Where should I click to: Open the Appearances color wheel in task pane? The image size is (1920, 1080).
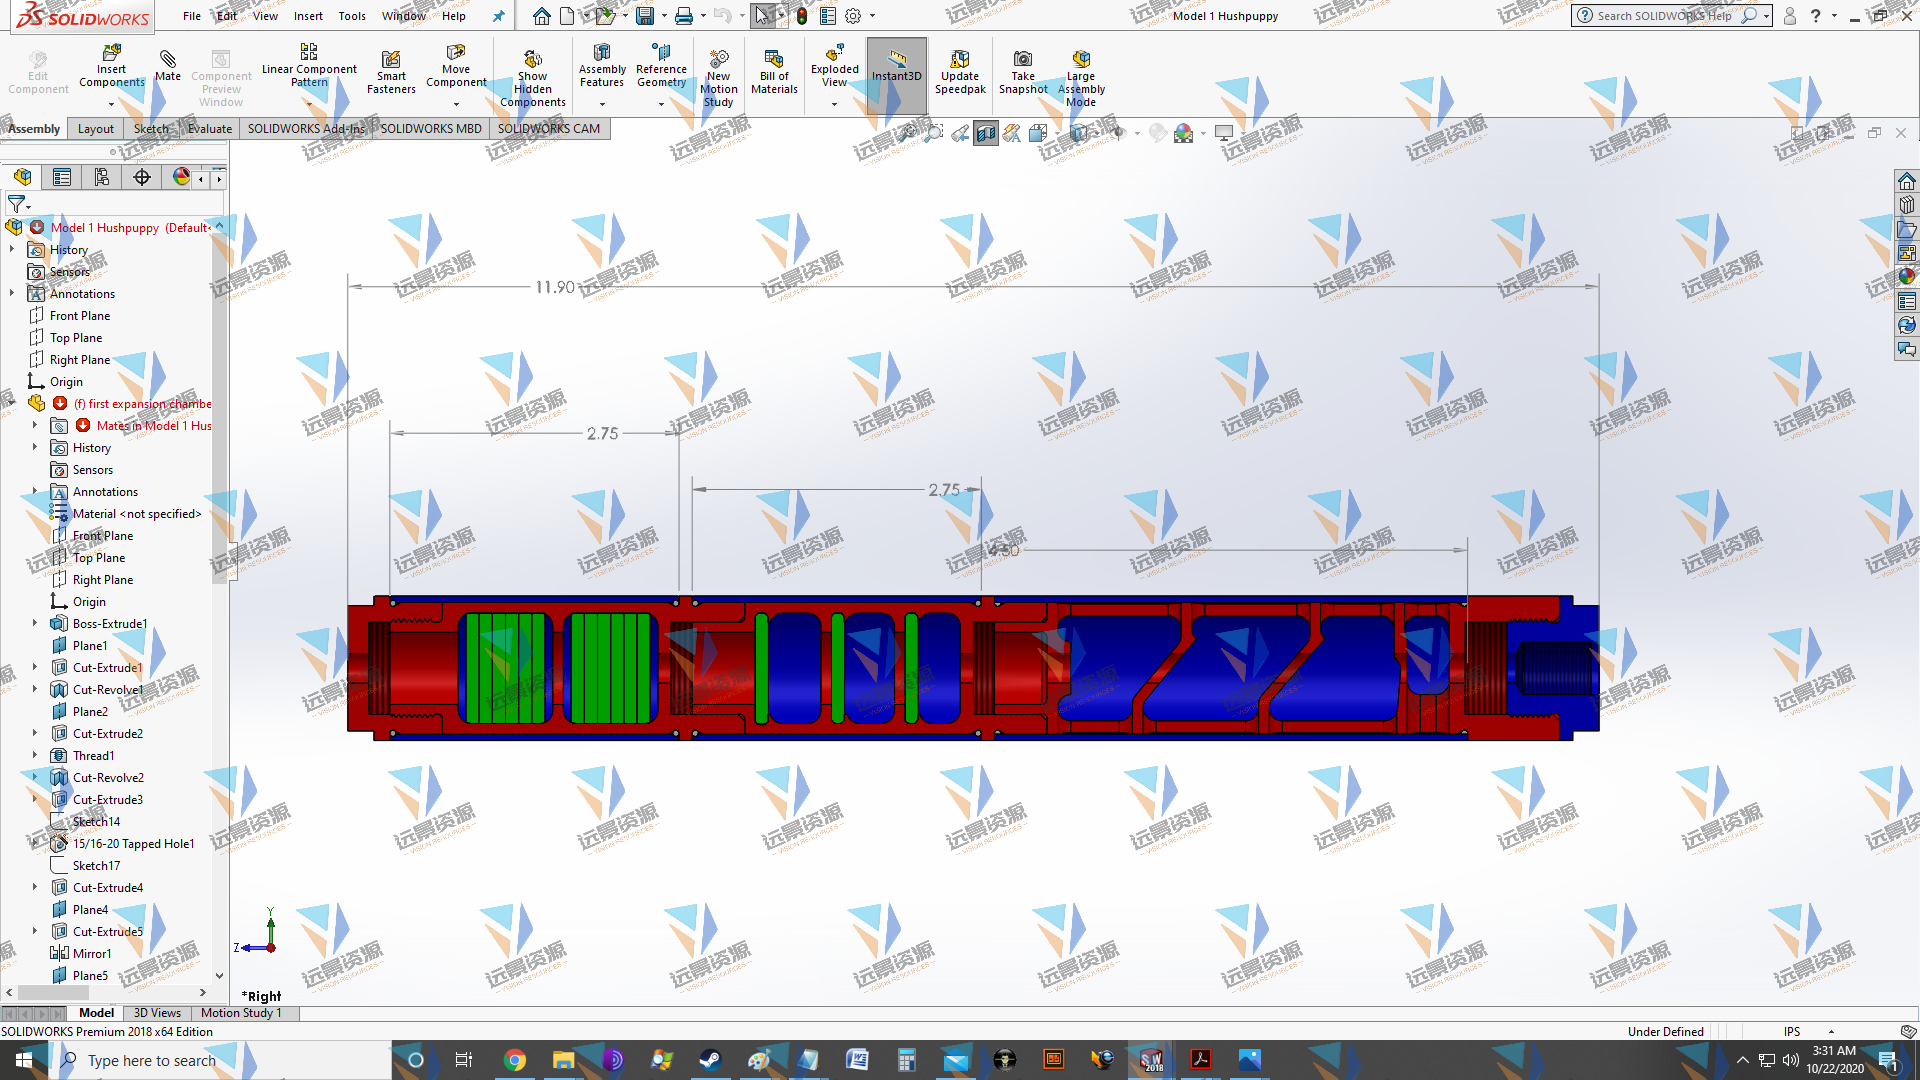tap(1907, 277)
